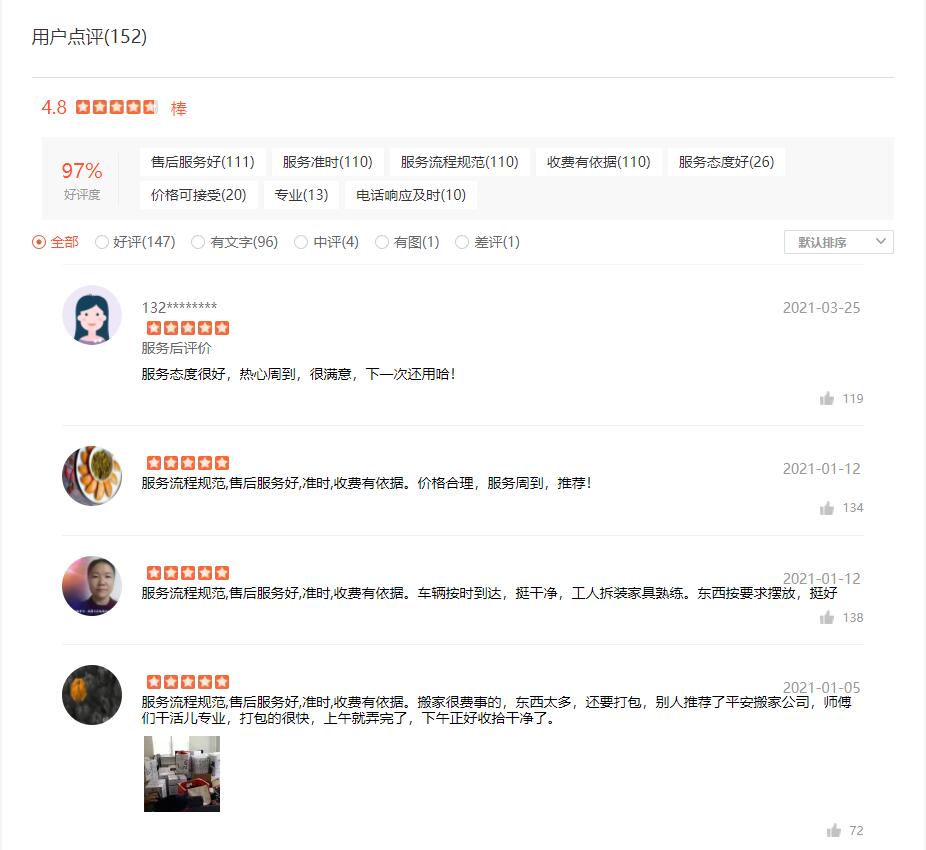The height and width of the screenshot is (850, 926).
Task: Click the 4.8 star rating icons
Action: (116, 107)
